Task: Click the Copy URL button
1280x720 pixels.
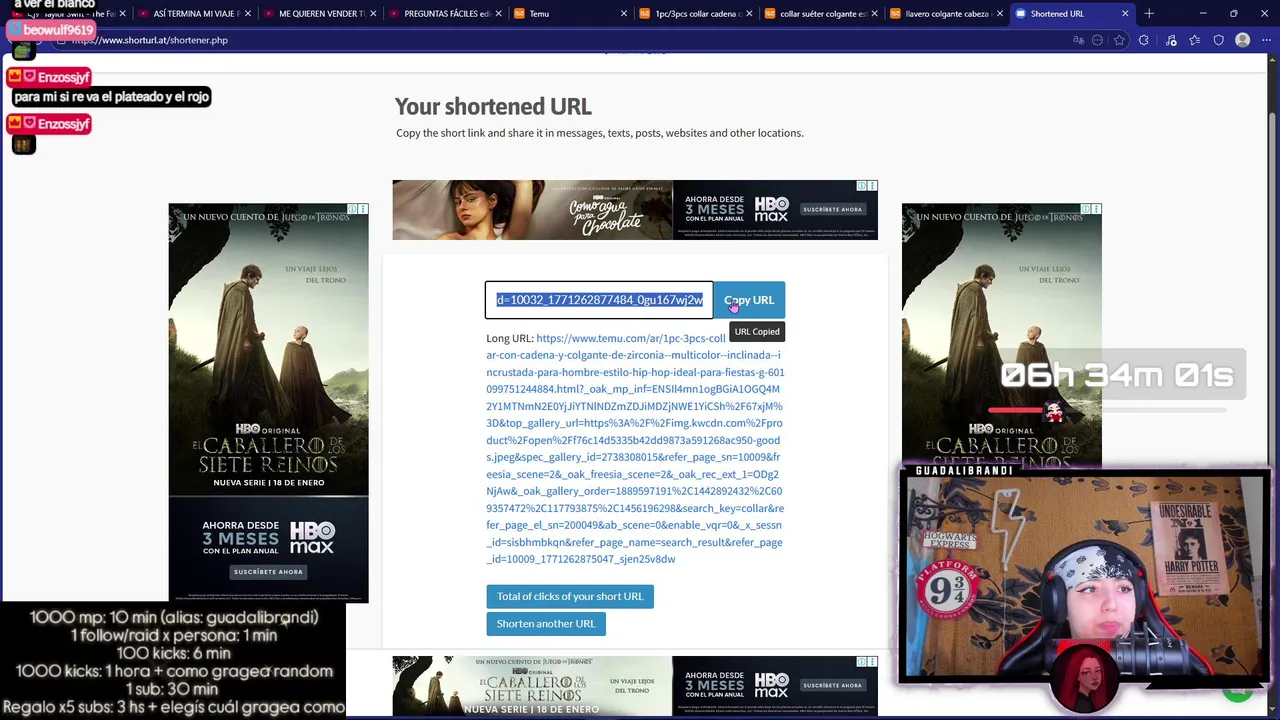Action: tap(749, 300)
